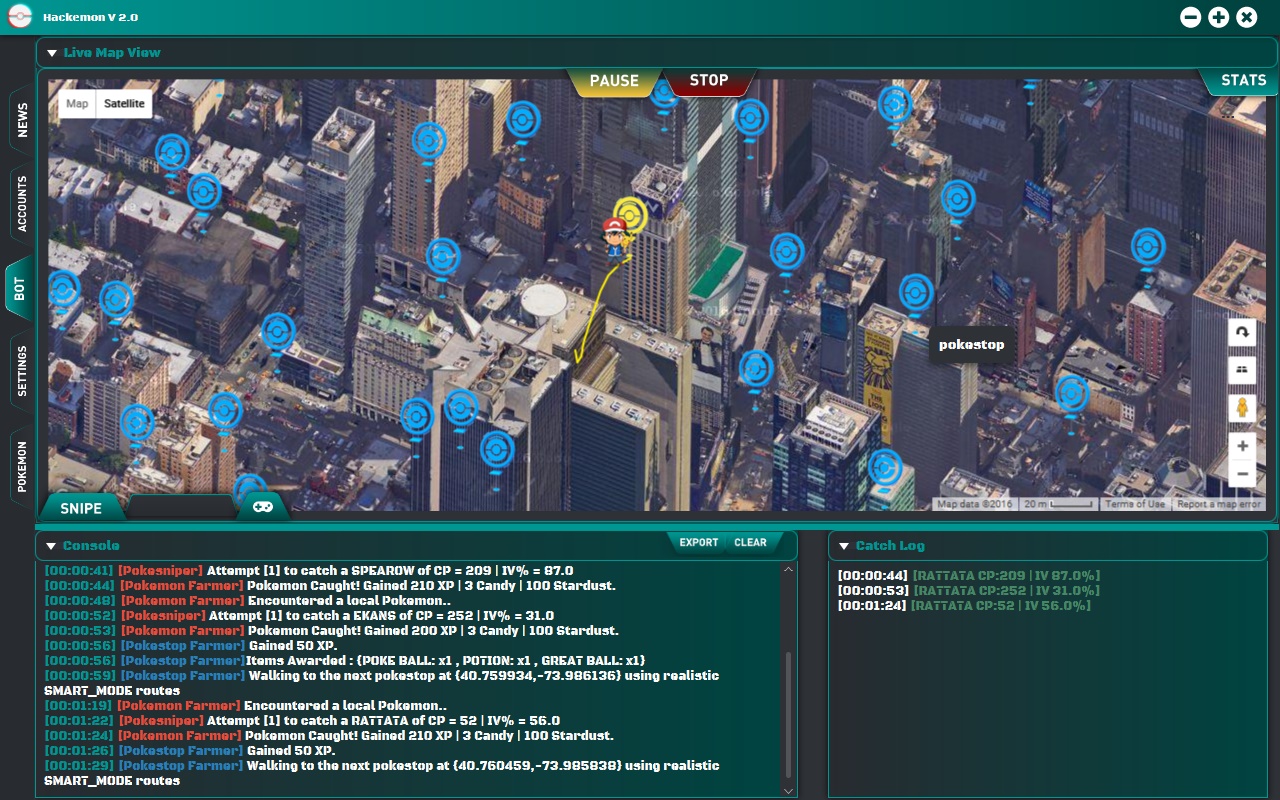Click catch log entry RATTATA CP:209
This screenshot has width=1280, height=800.
[969, 576]
